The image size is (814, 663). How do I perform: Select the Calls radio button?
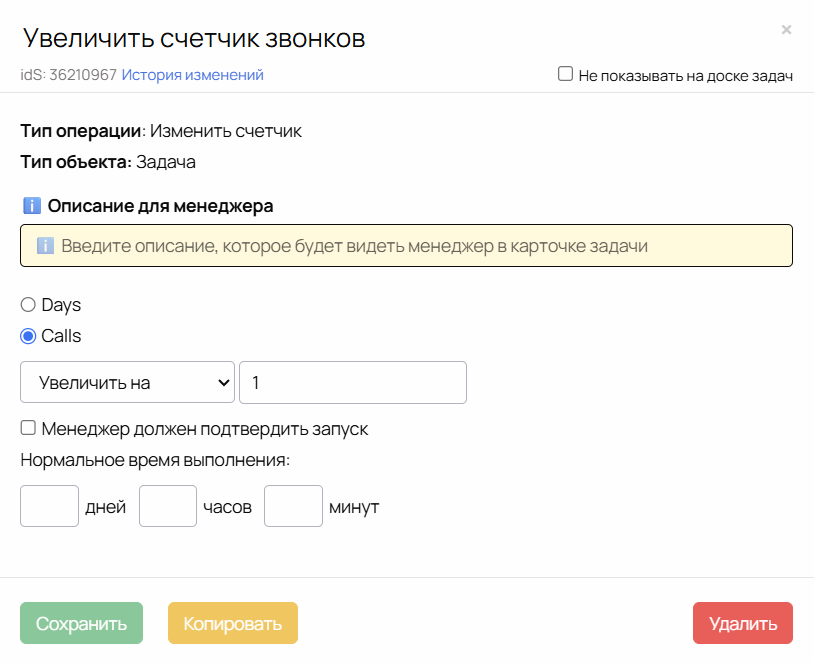pos(28,336)
